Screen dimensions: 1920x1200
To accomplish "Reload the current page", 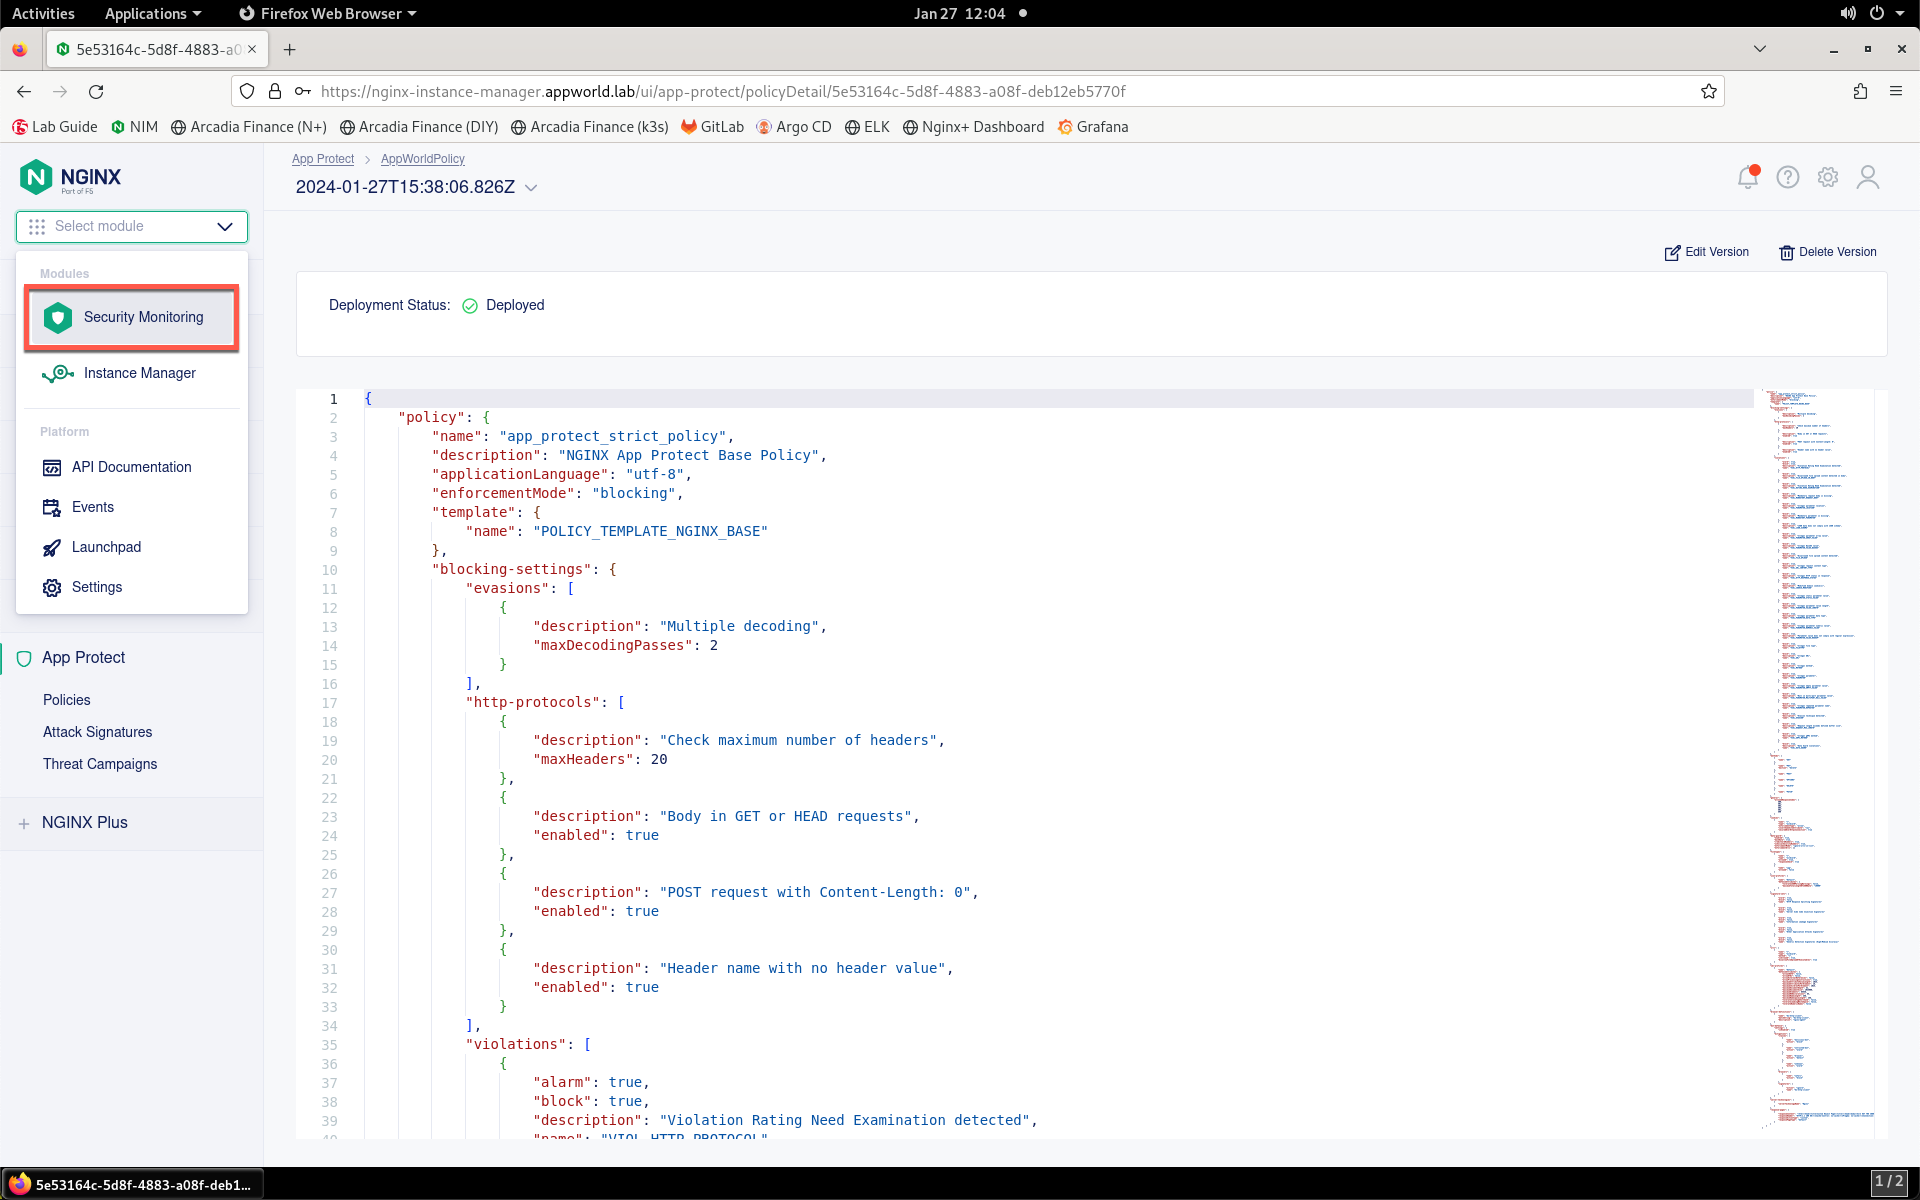I will coord(96,91).
